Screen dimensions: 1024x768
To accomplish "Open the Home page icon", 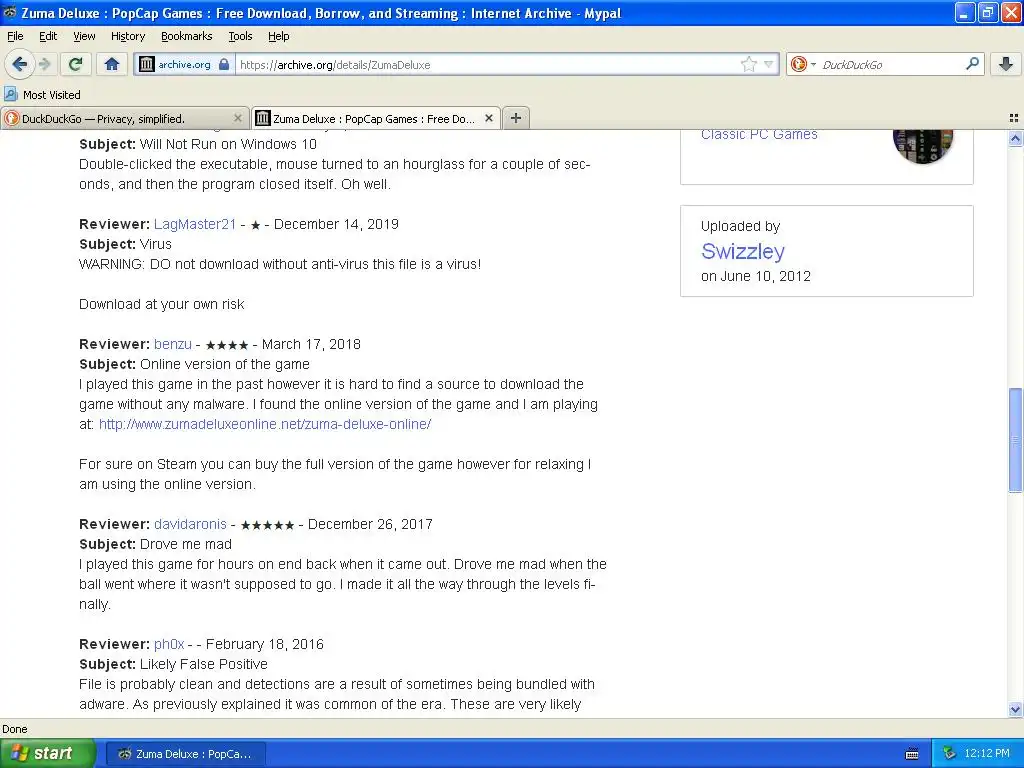I will 112,64.
